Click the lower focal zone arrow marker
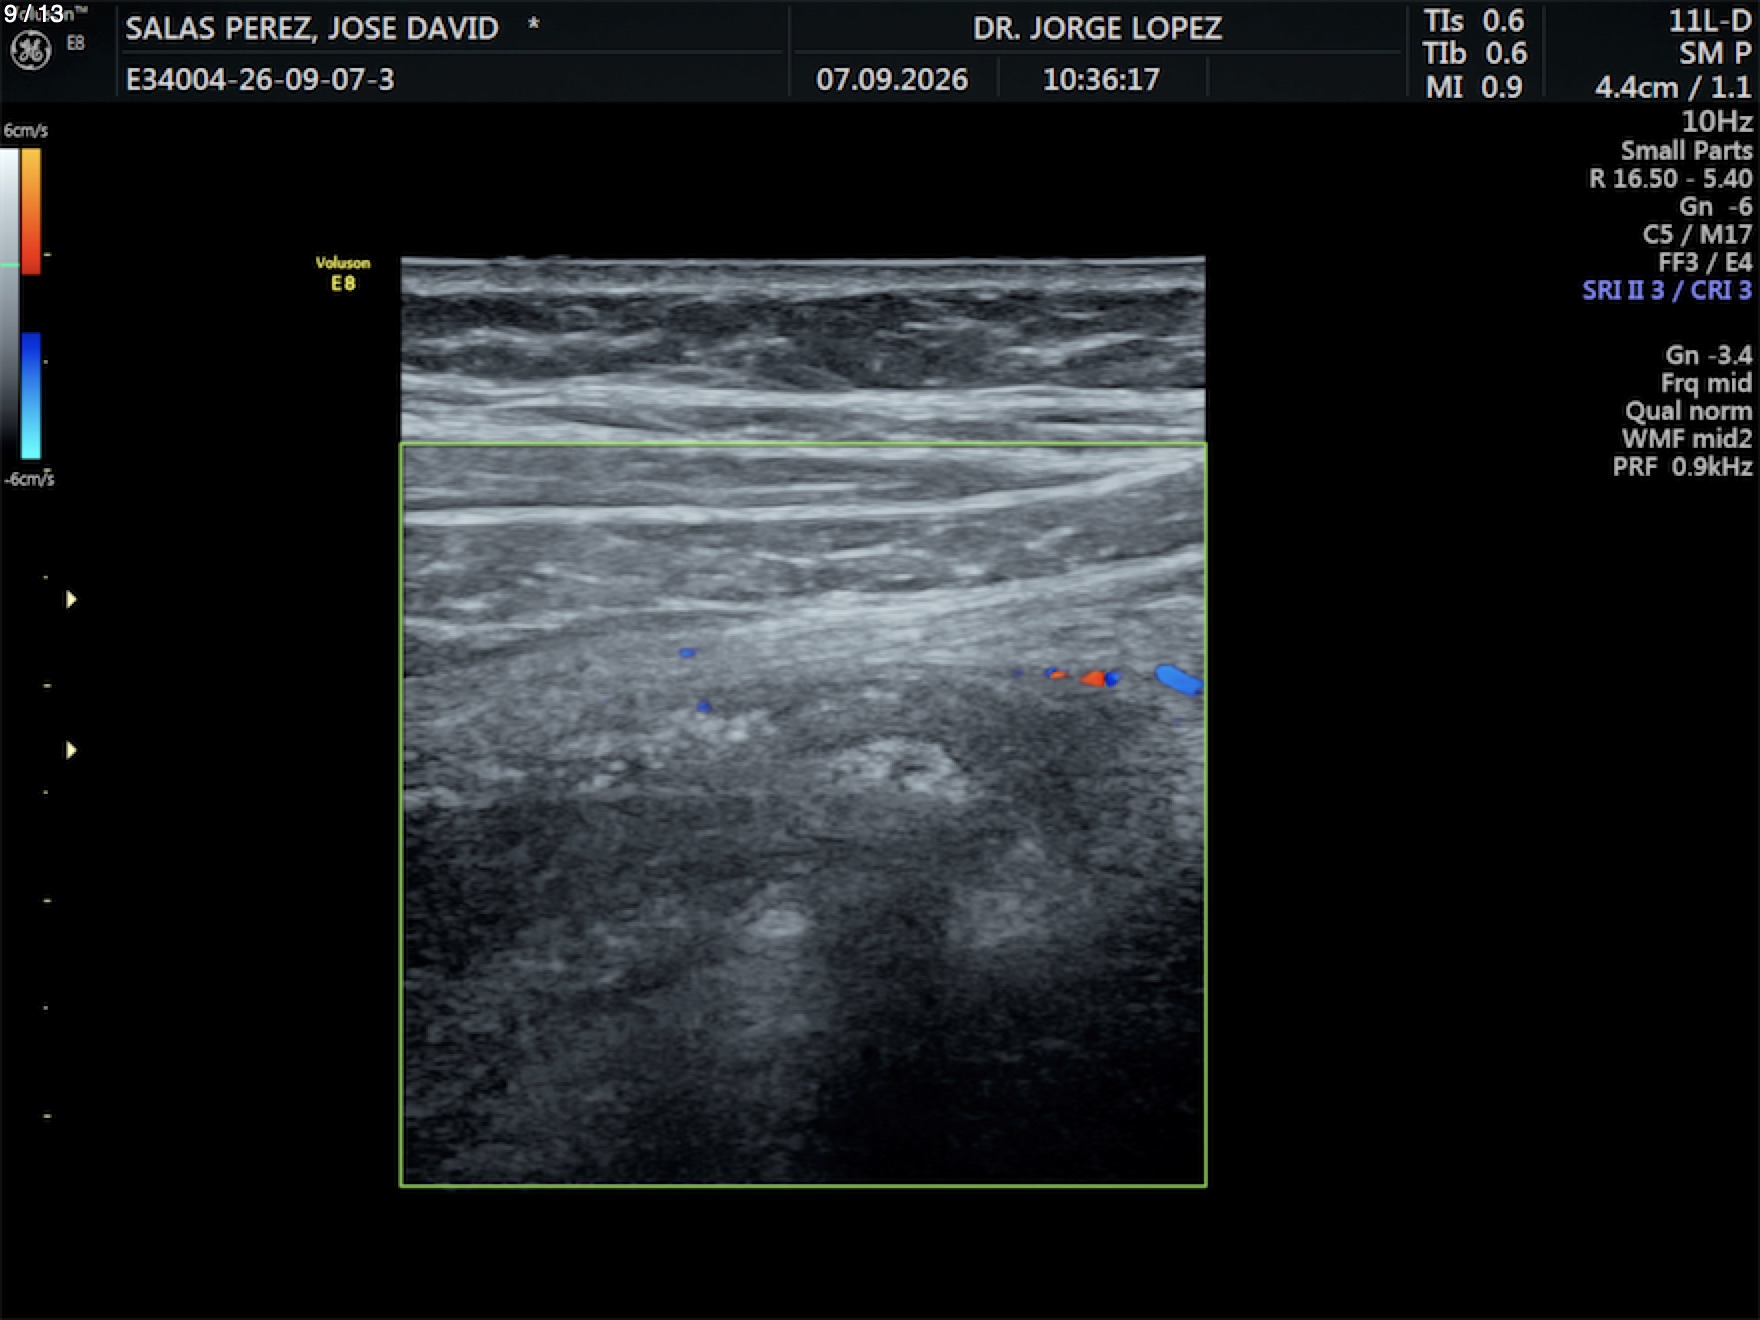 click(x=71, y=750)
